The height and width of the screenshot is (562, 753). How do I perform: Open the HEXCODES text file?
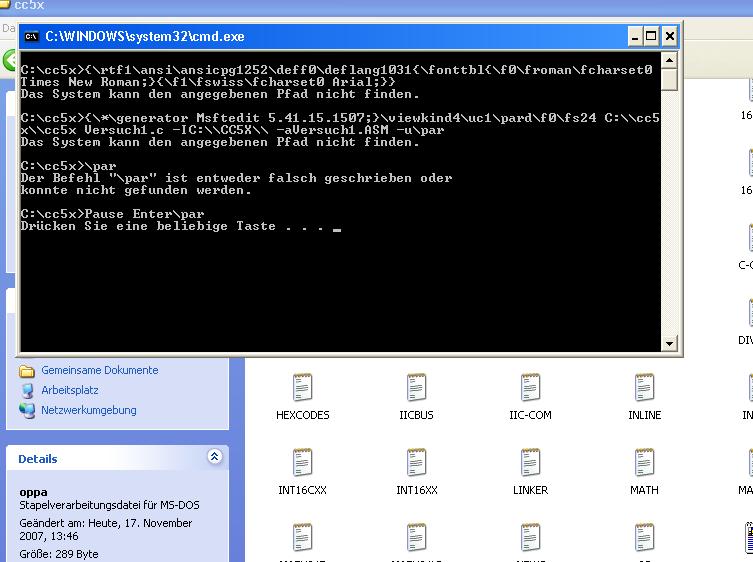coord(303,388)
